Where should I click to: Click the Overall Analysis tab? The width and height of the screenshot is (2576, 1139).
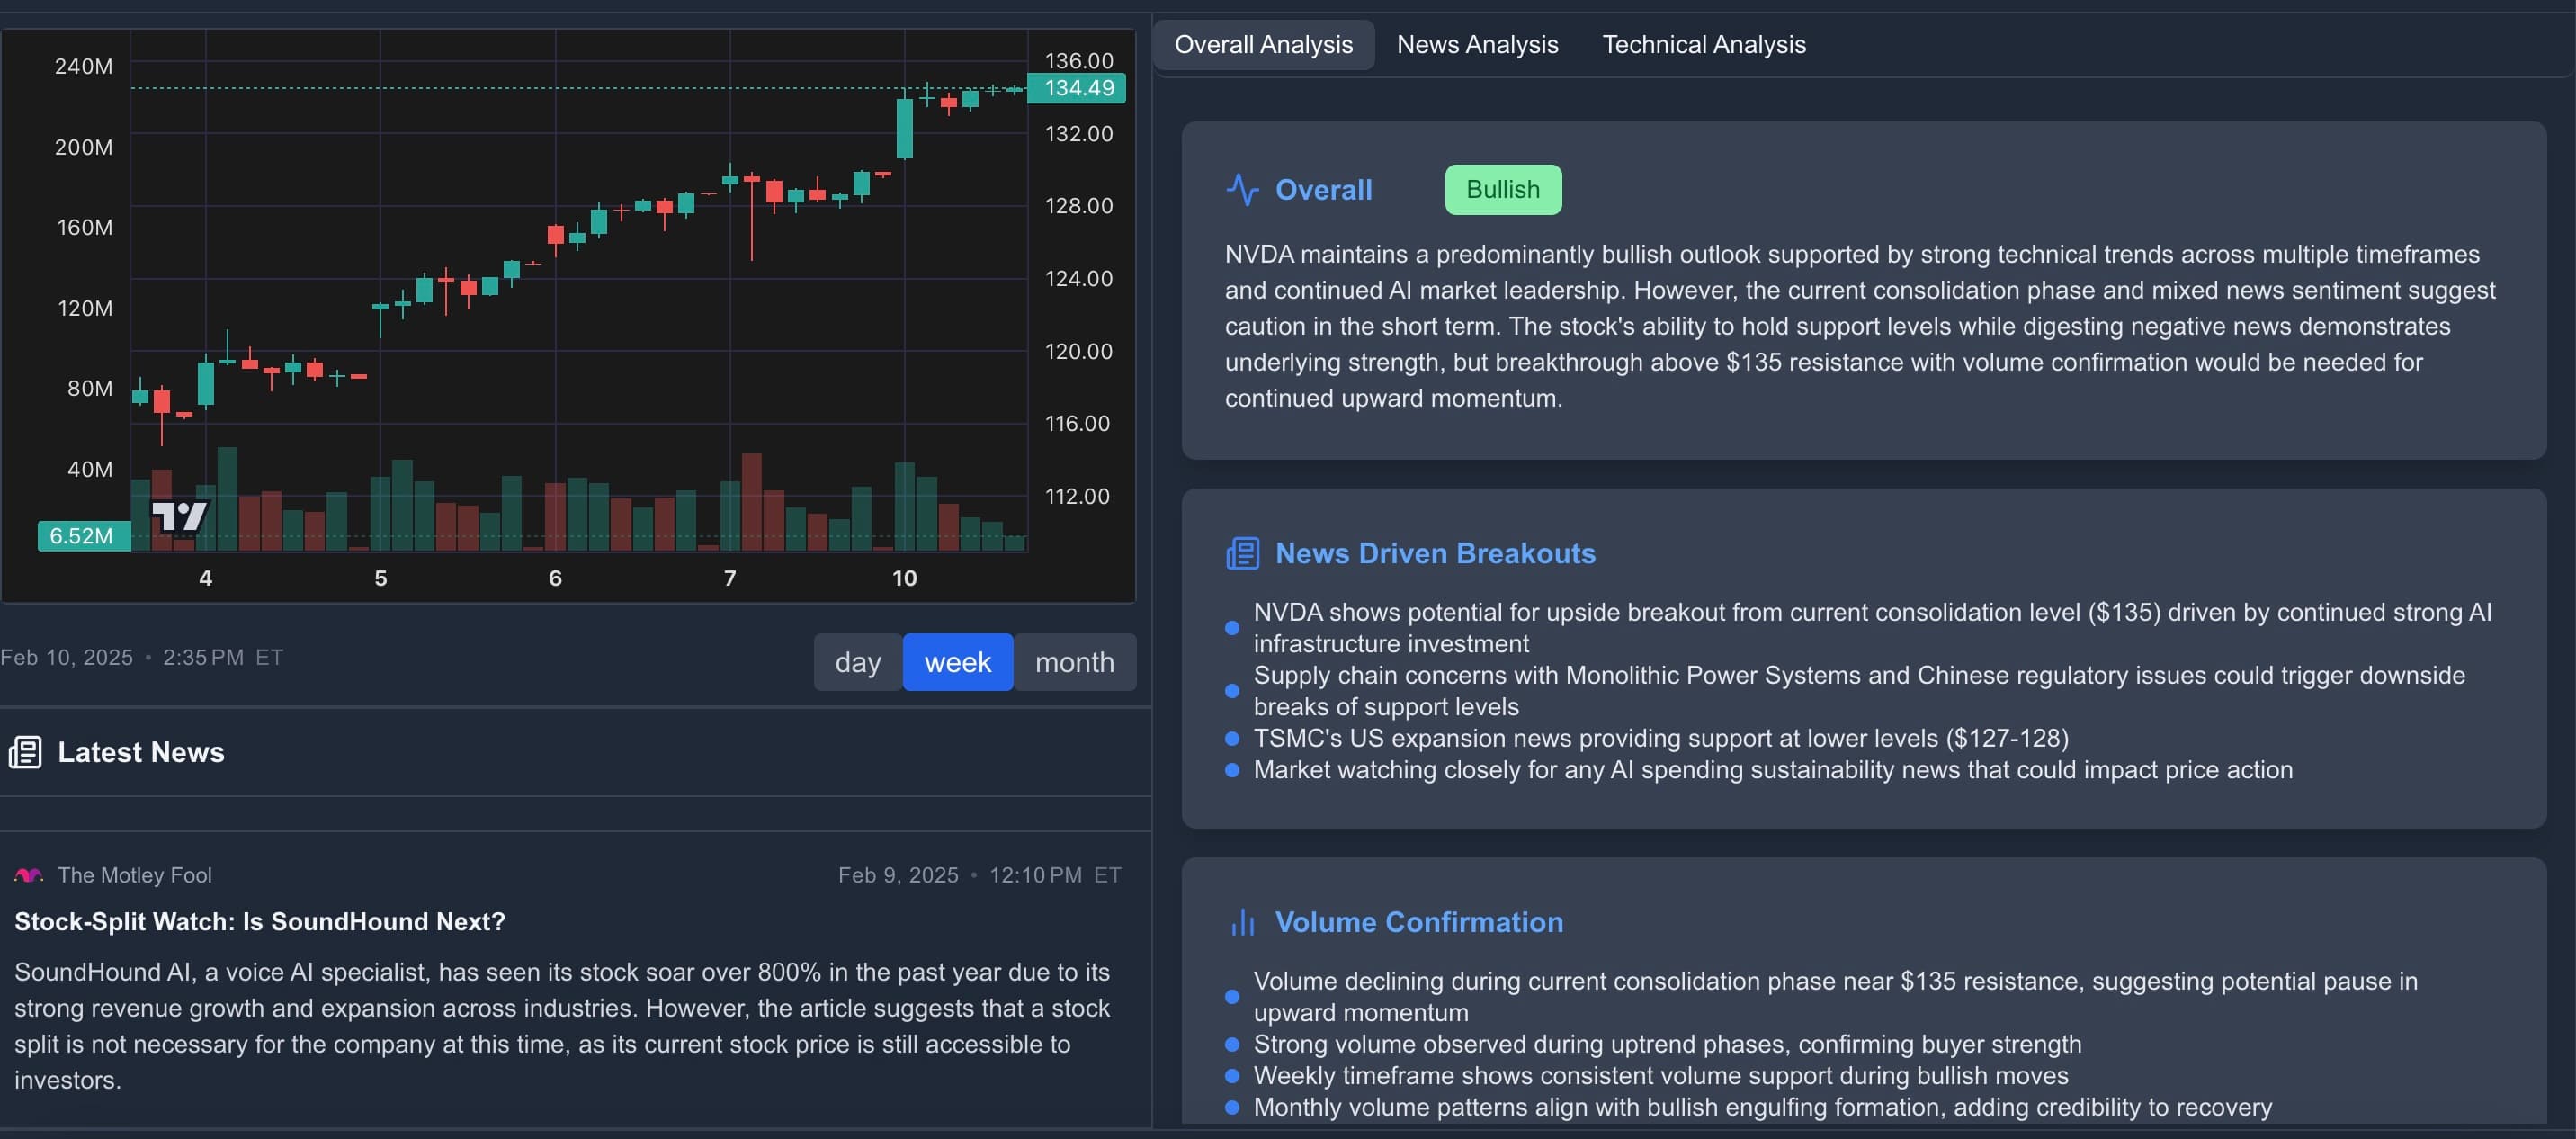[x=1265, y=44]
